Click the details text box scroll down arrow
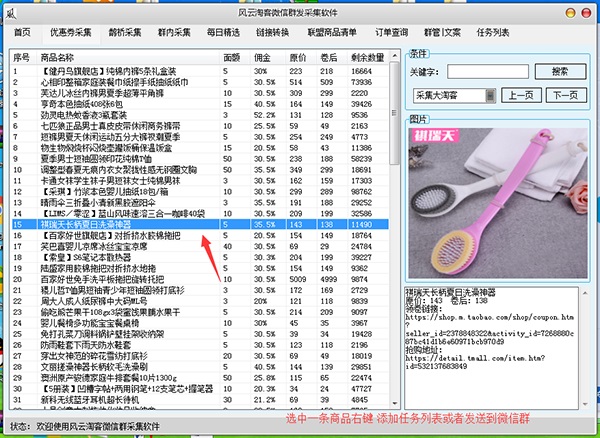600x438 pixels. coord(585,404)
